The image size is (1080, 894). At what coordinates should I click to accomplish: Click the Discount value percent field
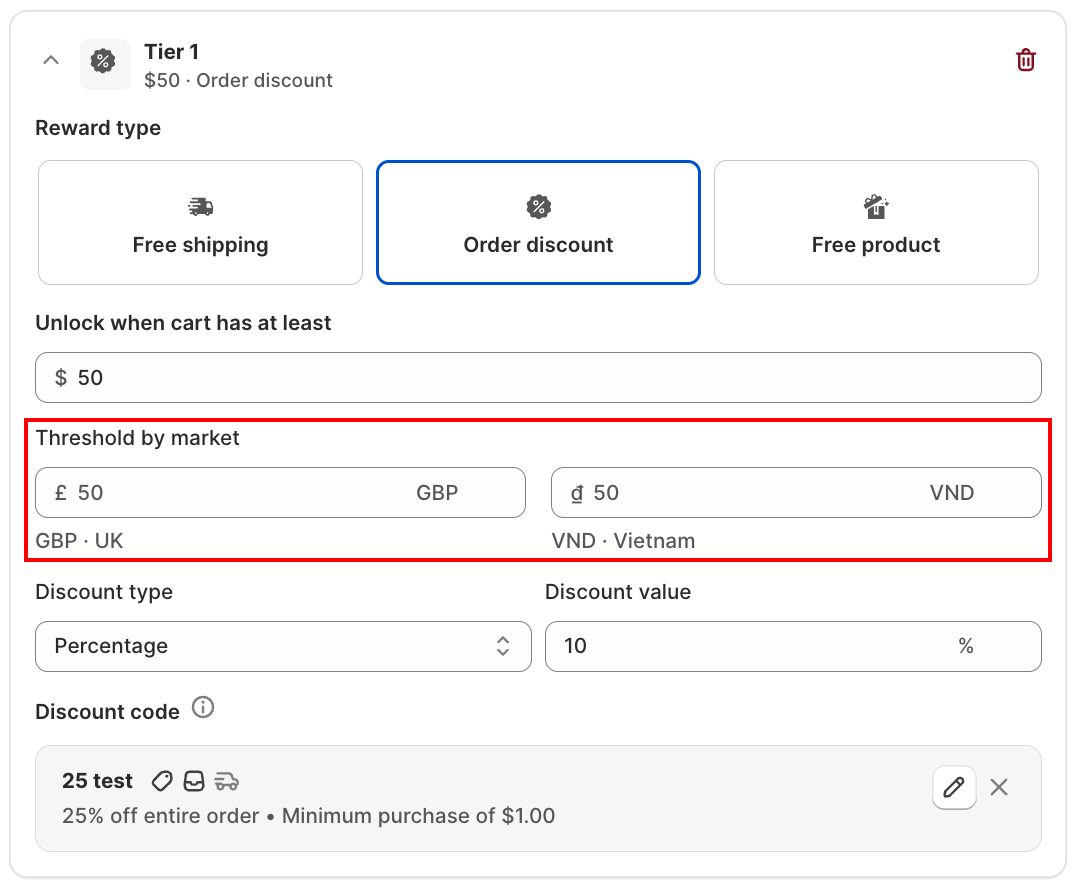(793, 646)
